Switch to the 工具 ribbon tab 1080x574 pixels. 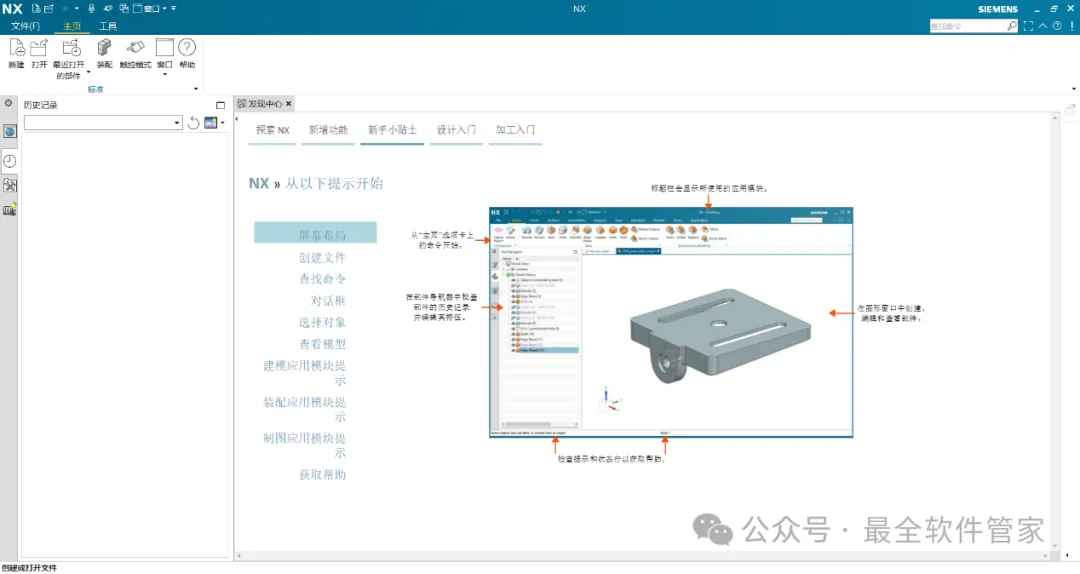point(107,26)
